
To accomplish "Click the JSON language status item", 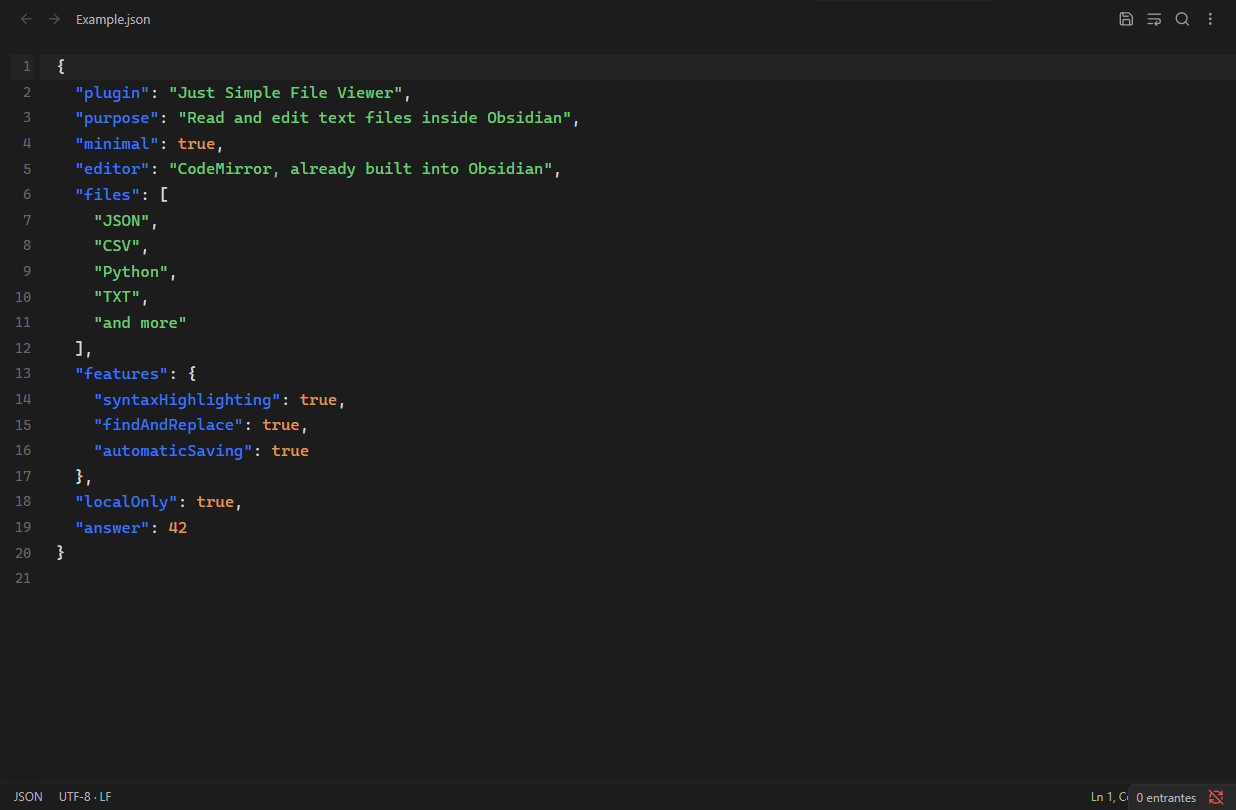I will [28, 797].
